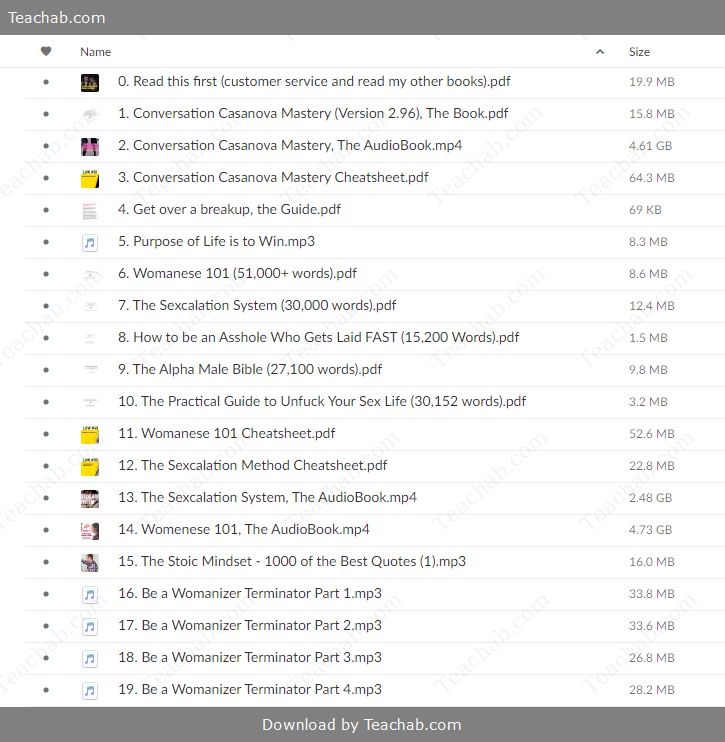Screen dimensions: 725x742
Task: Click yellow icon of Sexcalation Method Cheatsheet.pdf
Action: pyautogui.click(x=90, y=466)
